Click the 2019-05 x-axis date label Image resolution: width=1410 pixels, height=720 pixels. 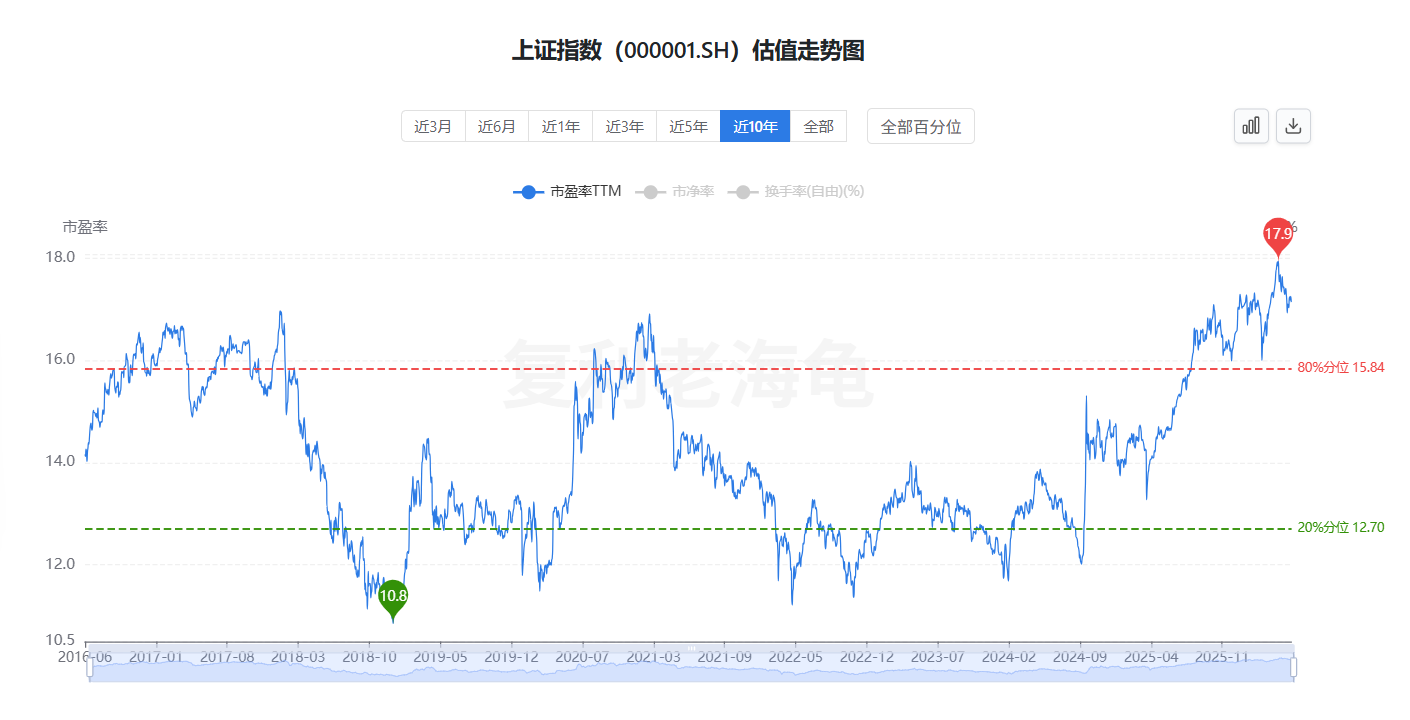(440, 657)
